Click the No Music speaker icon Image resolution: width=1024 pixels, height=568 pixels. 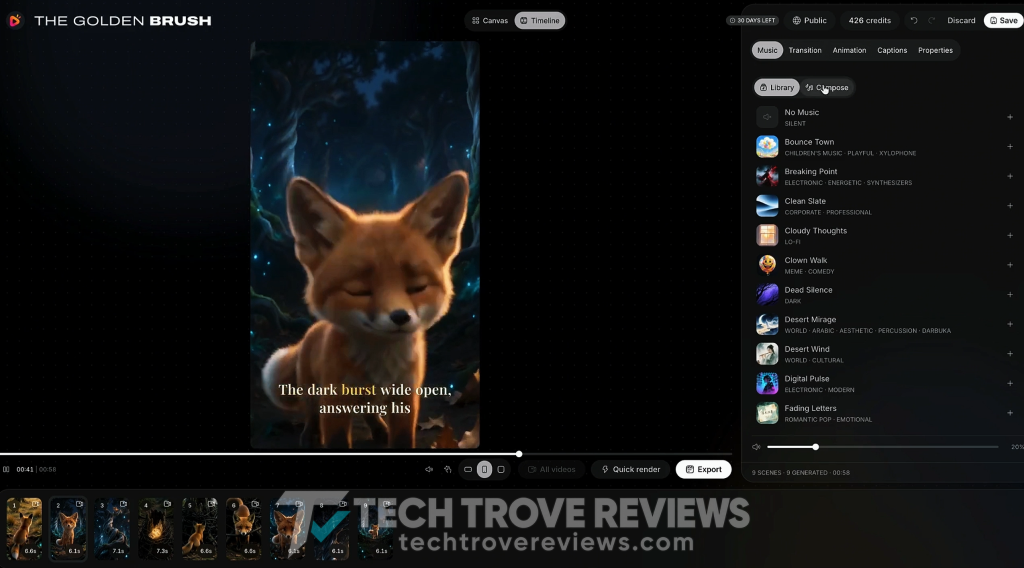coord(767,118)
